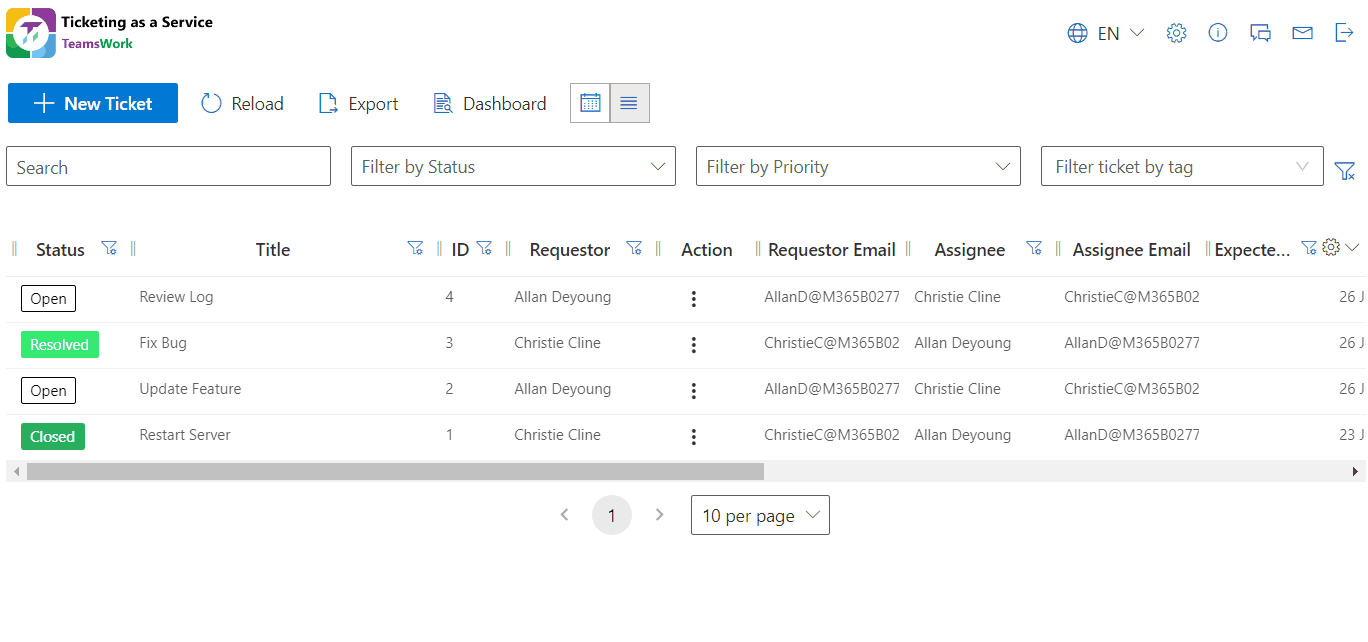This screenshot has height=642, width=1368.
Task: Click the mail envelope icon
Action: [x=1302, y=33]
